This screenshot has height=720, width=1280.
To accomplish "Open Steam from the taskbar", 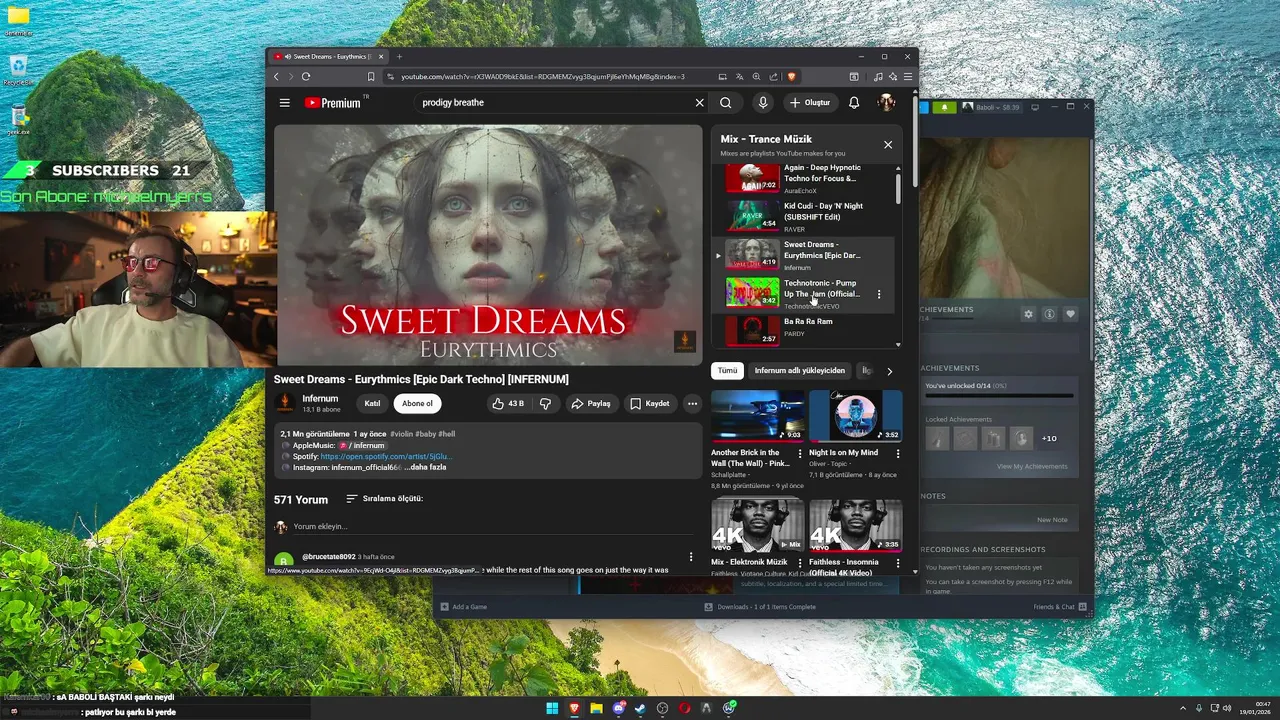I will coord(640,708).
